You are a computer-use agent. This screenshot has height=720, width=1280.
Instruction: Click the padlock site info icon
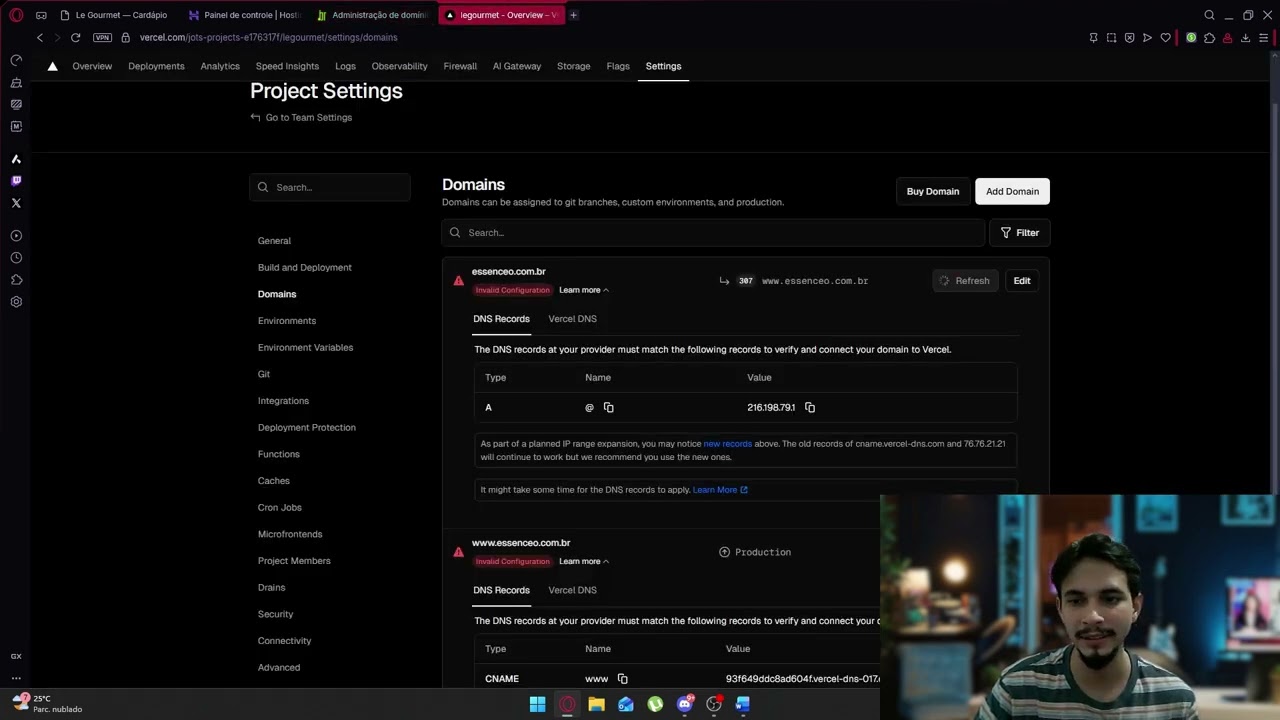(x=125, y=37)
